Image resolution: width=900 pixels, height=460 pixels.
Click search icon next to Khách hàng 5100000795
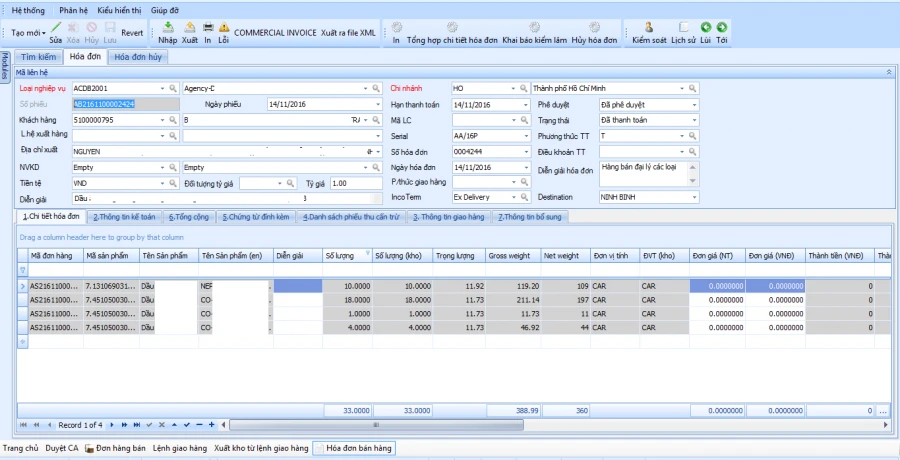tap(173, 120)
